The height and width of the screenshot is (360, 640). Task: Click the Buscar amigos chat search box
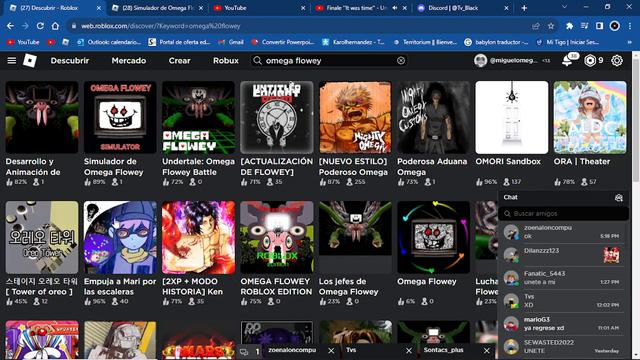click(x=563, y=213)
